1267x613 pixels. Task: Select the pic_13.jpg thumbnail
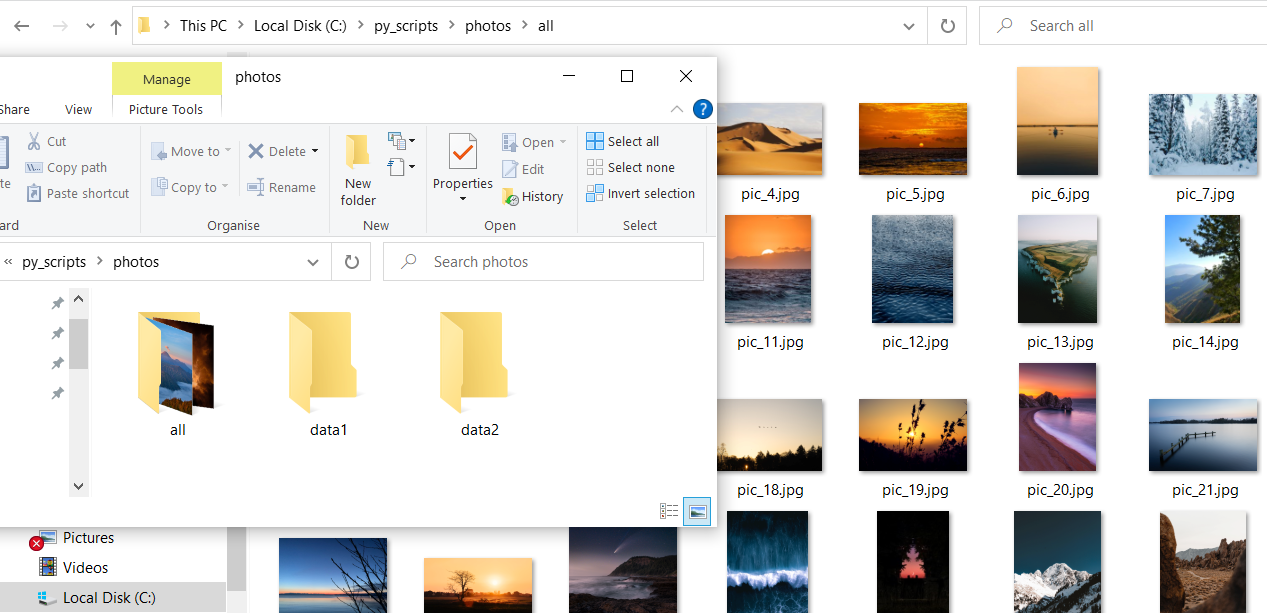[x=1060, y=269]
